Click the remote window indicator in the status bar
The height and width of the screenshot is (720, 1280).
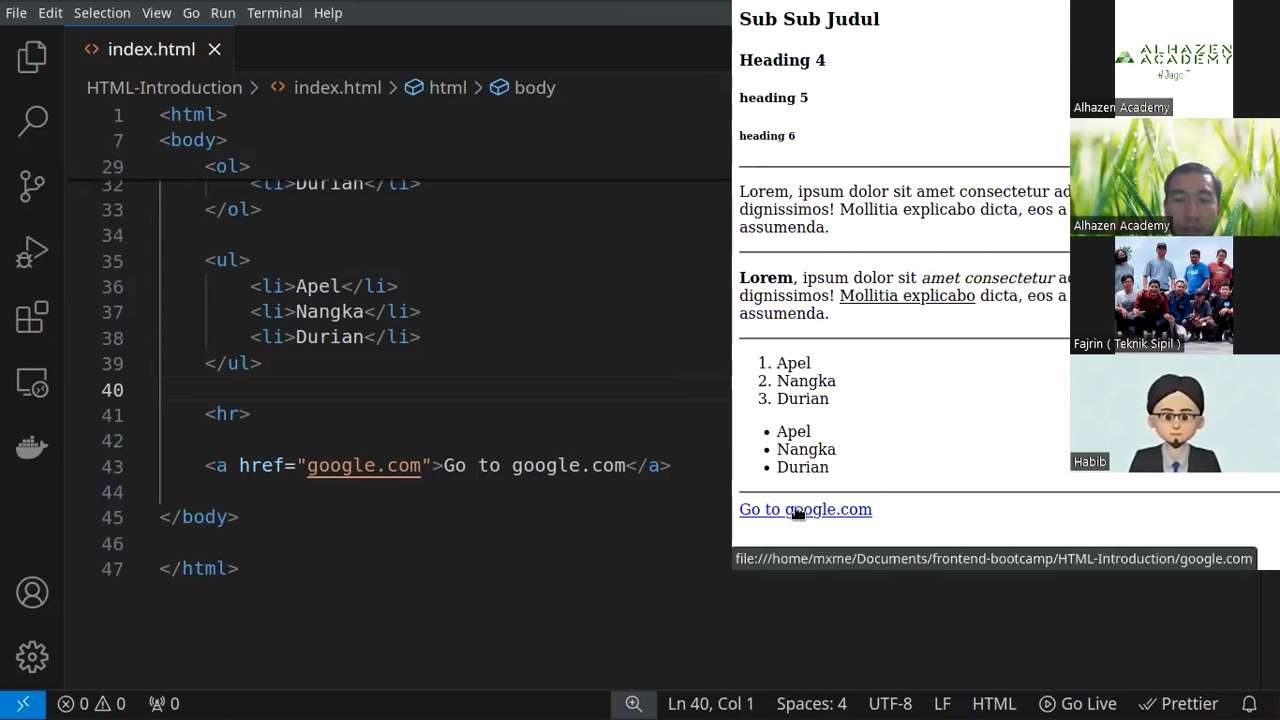[23, 704]
